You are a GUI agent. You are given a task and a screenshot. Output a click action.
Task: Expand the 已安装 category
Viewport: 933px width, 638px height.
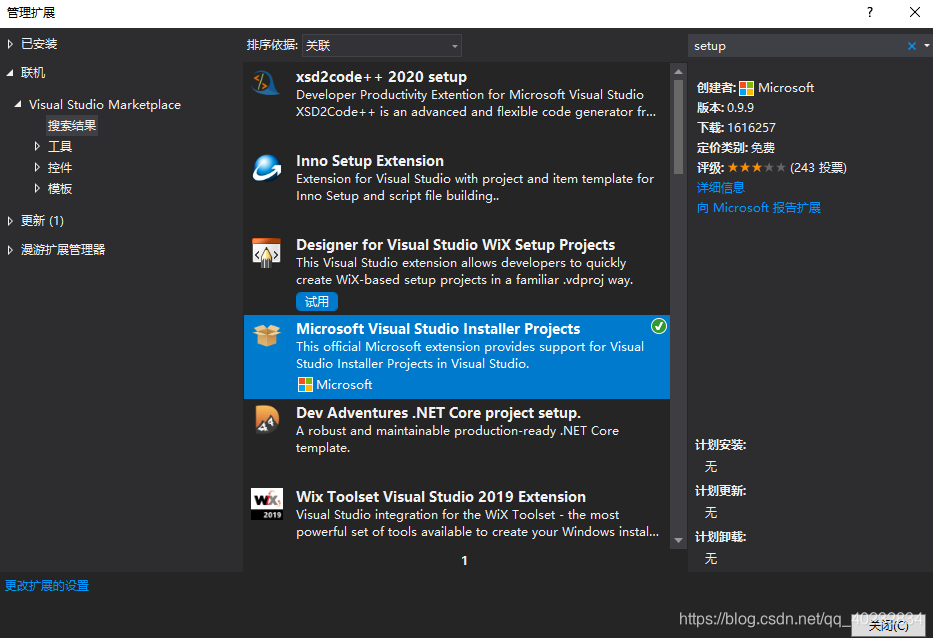[10, 44]
